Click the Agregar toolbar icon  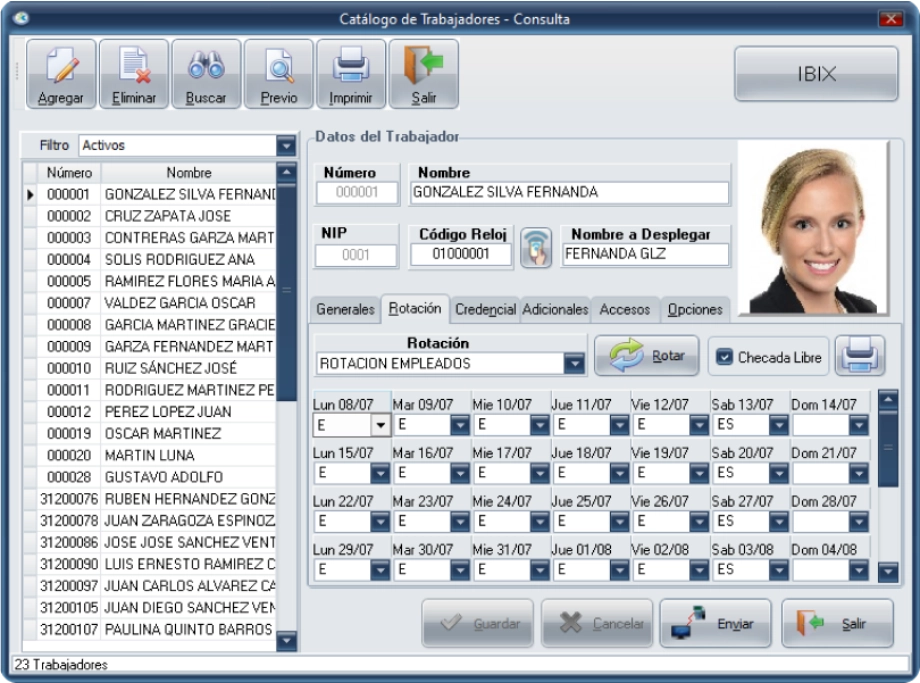[61, 74]
